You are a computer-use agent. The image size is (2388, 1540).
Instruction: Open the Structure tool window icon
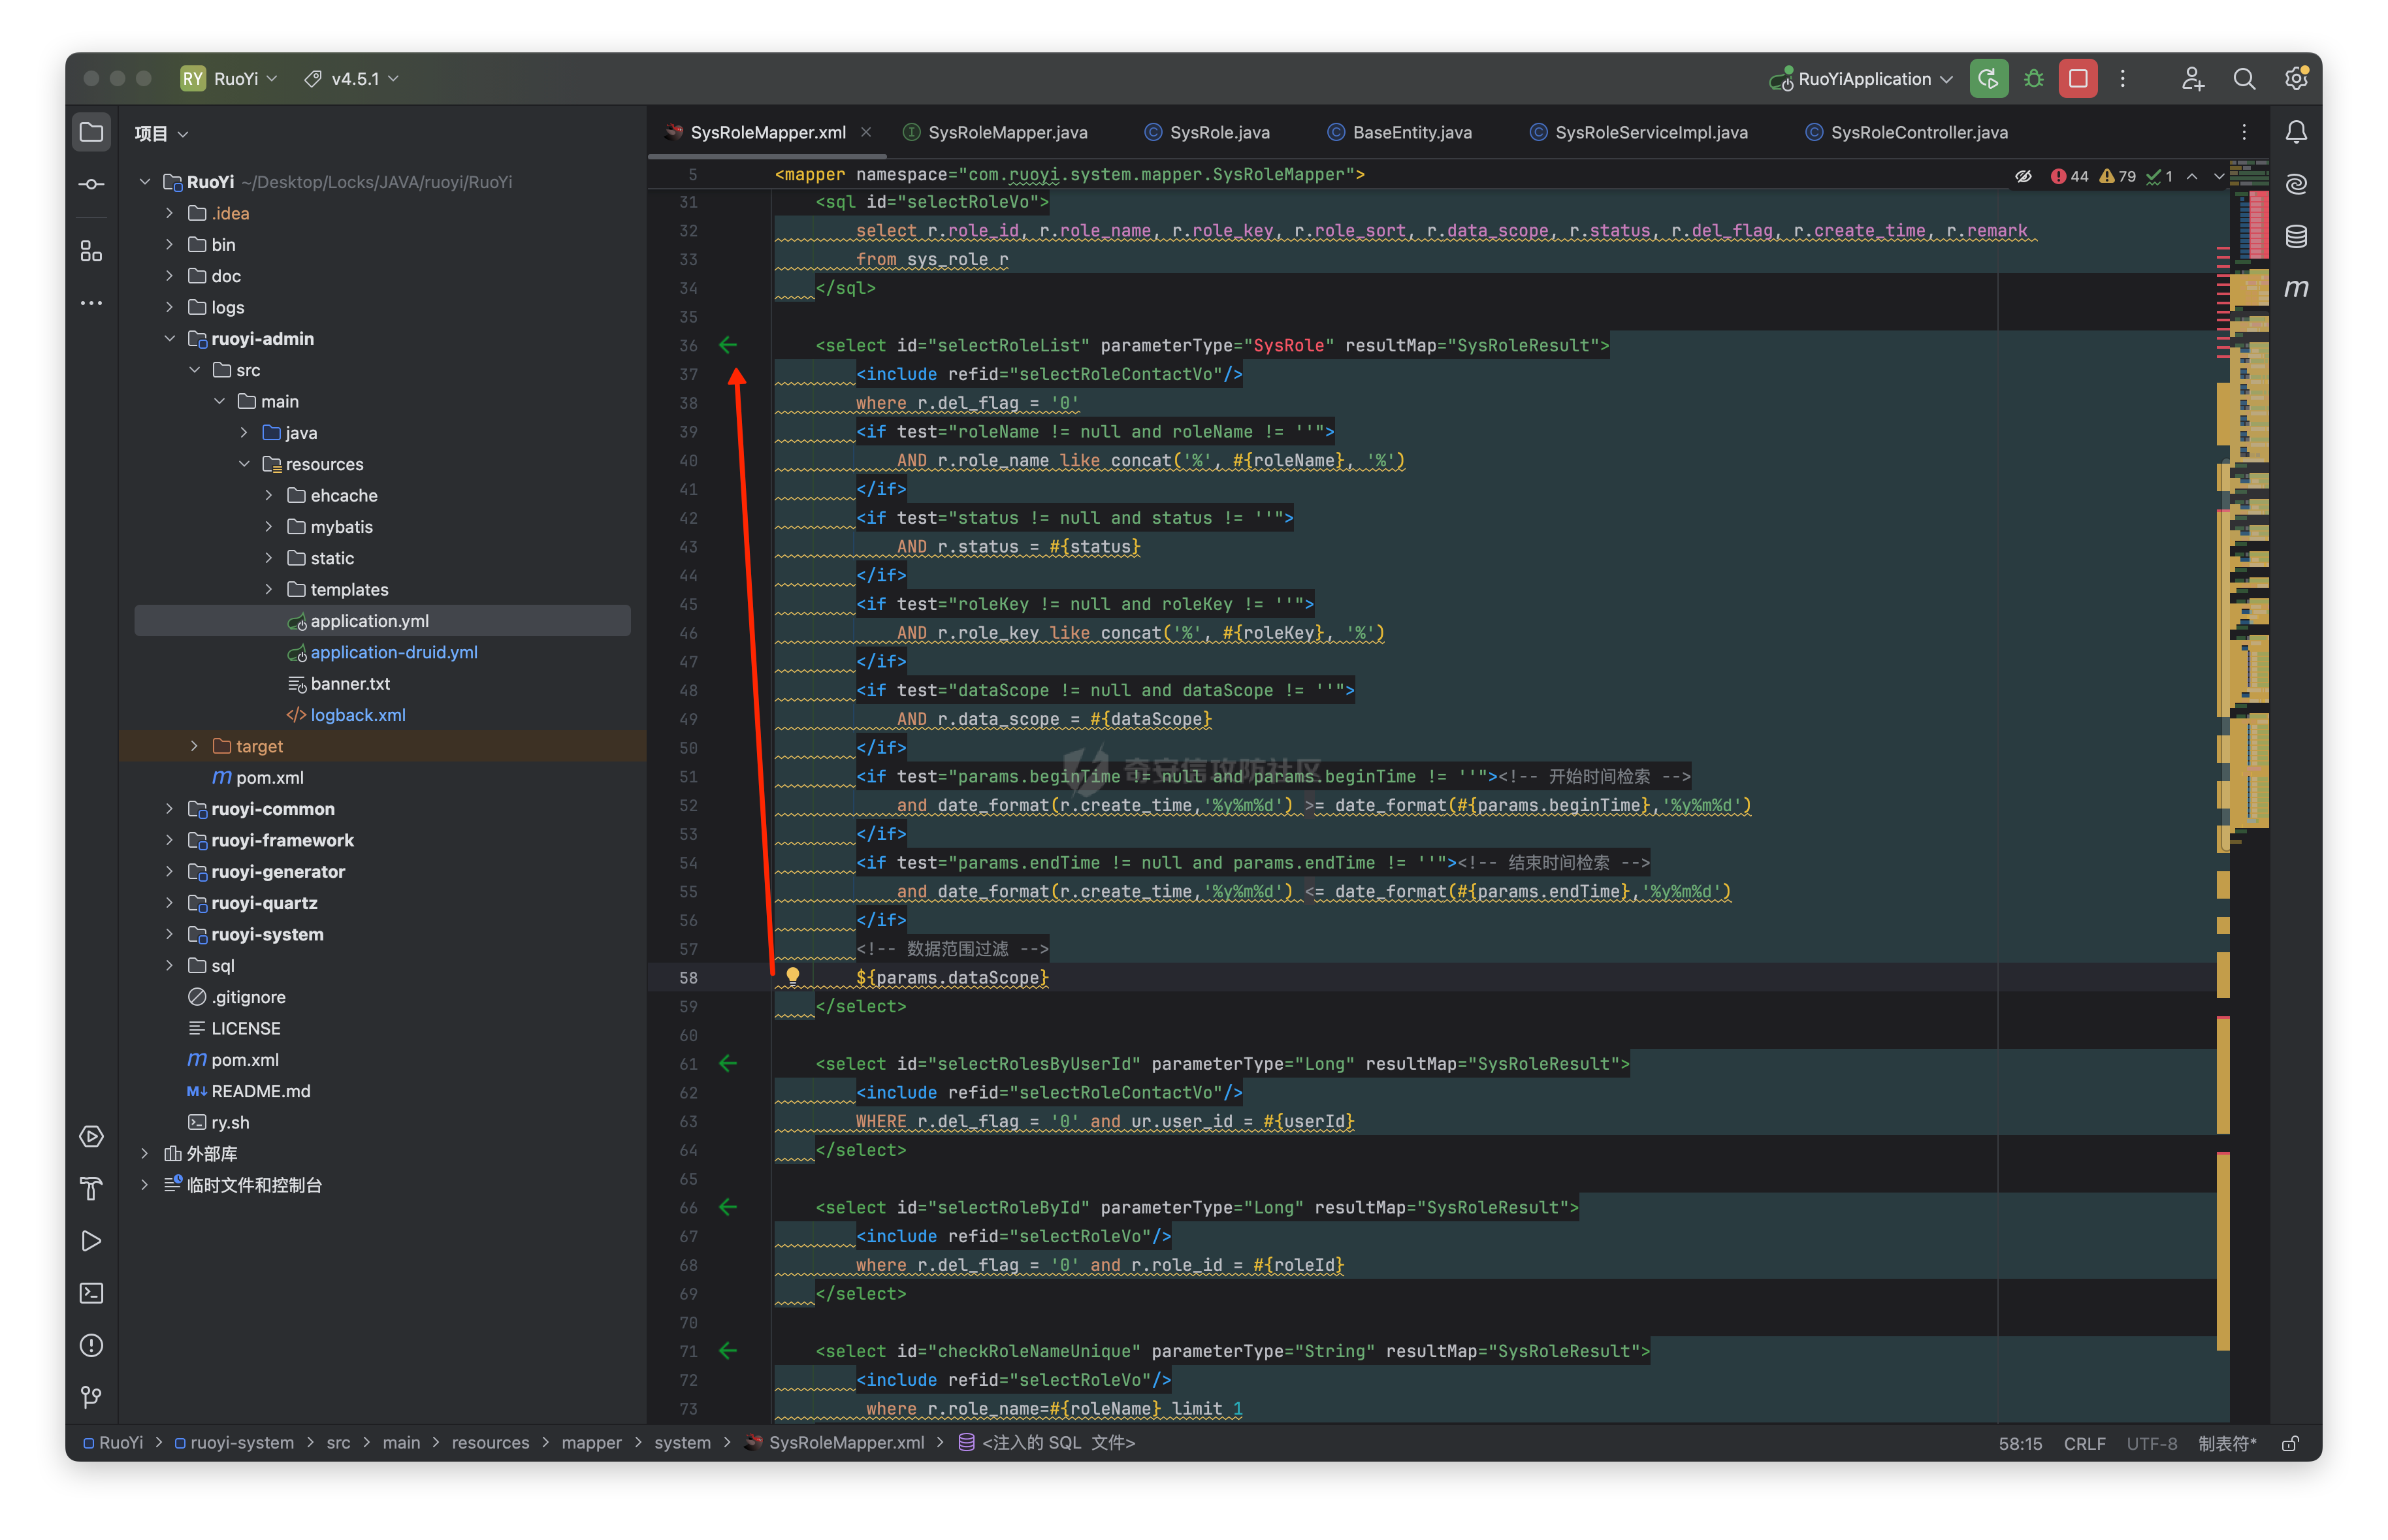pos(91,251)
